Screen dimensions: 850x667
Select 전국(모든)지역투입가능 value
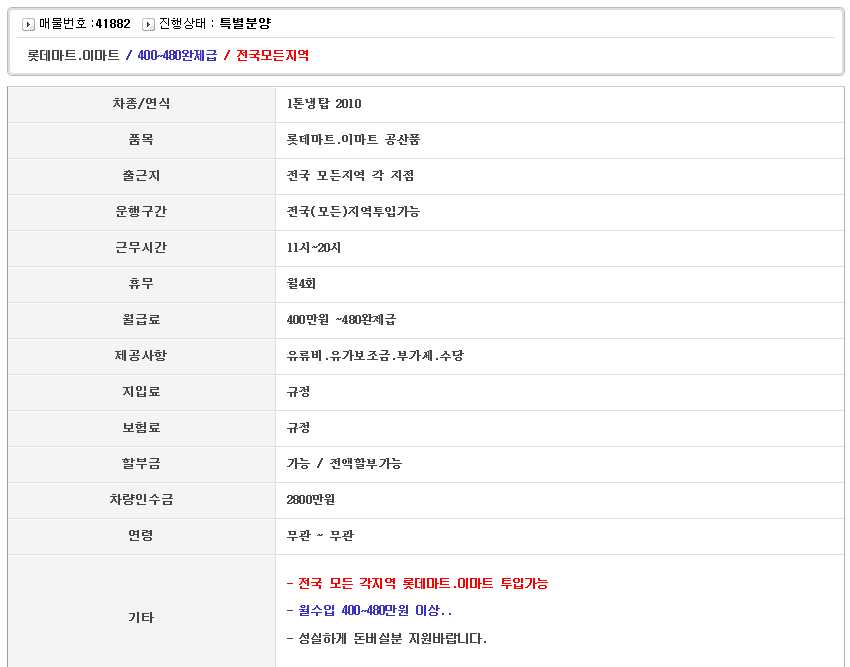[x=353, y=211]
